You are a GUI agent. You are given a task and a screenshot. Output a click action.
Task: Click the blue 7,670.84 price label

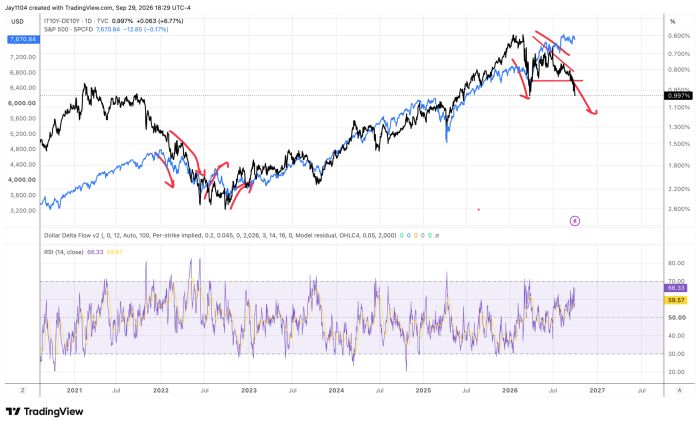tap(23, 39)
